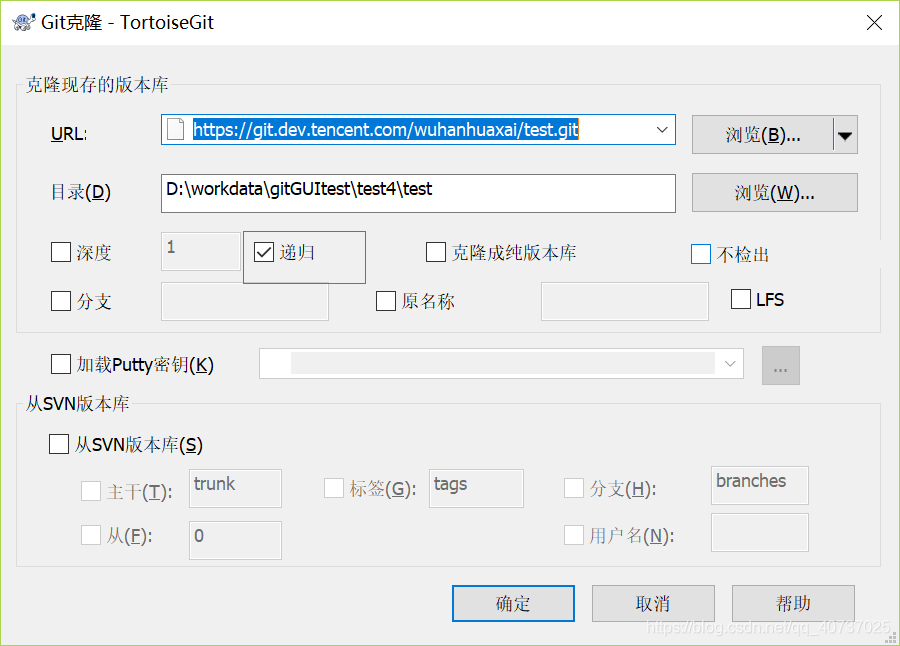Image resolution: width=900 pixels, height=646 pixels.
Task: Open help with the 帮助 button
Action: pyautogui.click(x=793, y=604)
